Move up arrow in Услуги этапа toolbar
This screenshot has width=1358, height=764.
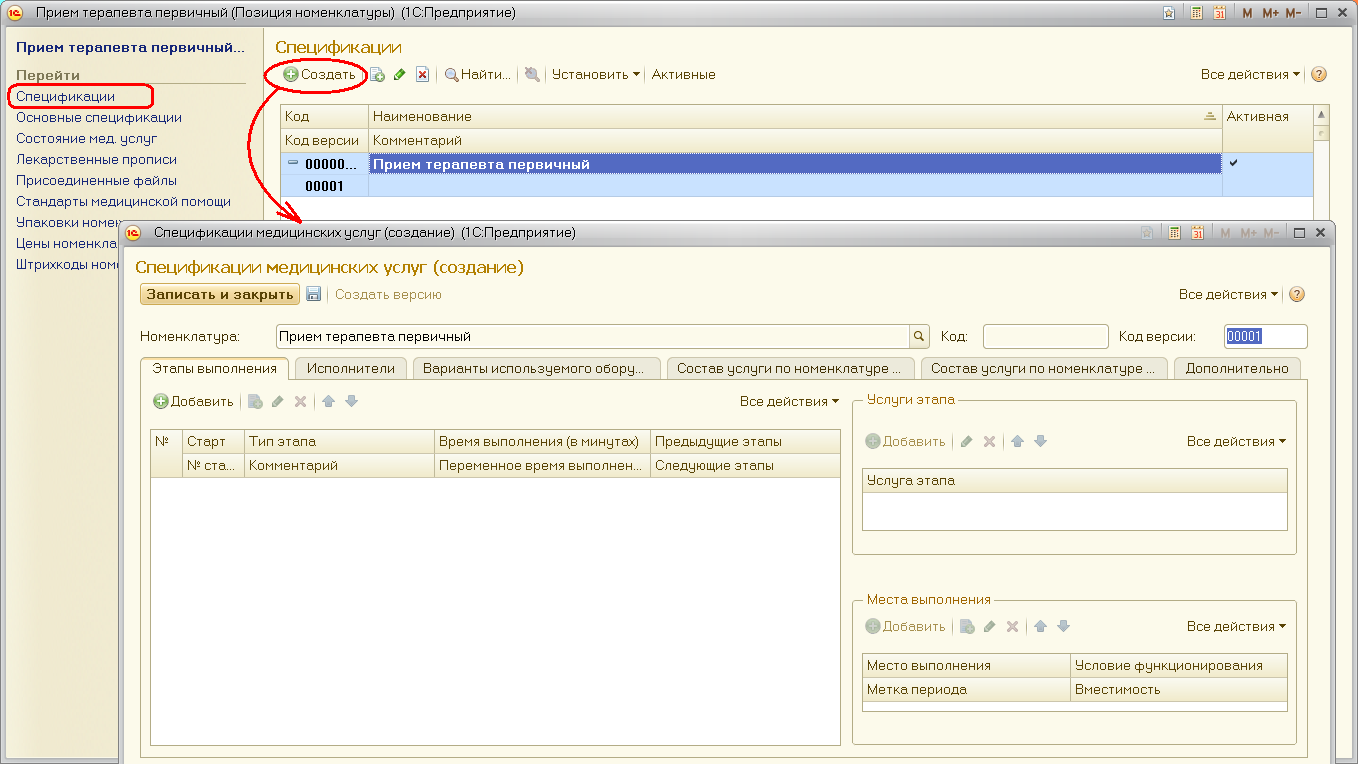pos(1017,441)
